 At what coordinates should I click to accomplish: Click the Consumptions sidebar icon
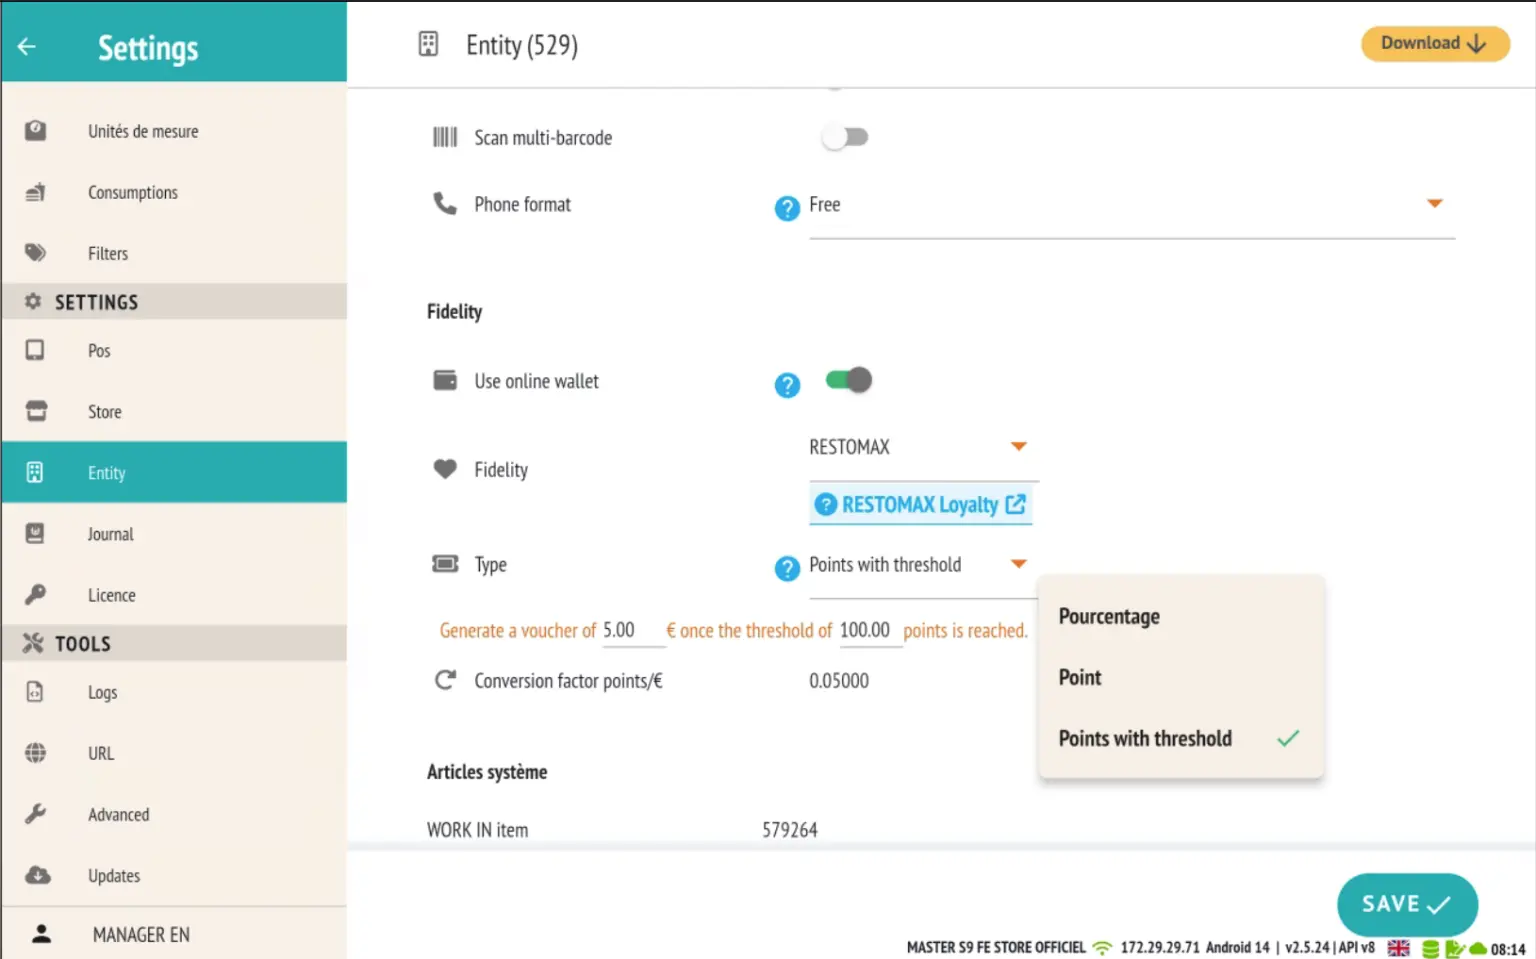pyautogui.click(x=35, y=192)
